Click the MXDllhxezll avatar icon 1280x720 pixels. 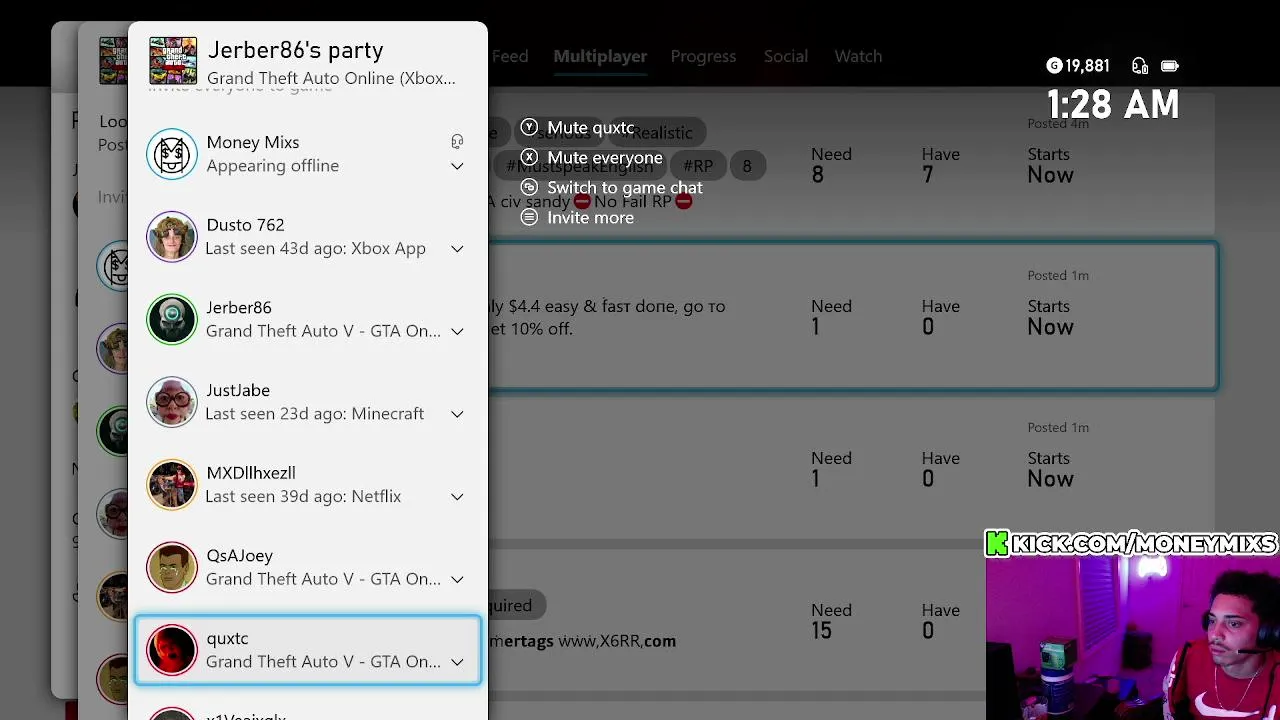point(172,485)
